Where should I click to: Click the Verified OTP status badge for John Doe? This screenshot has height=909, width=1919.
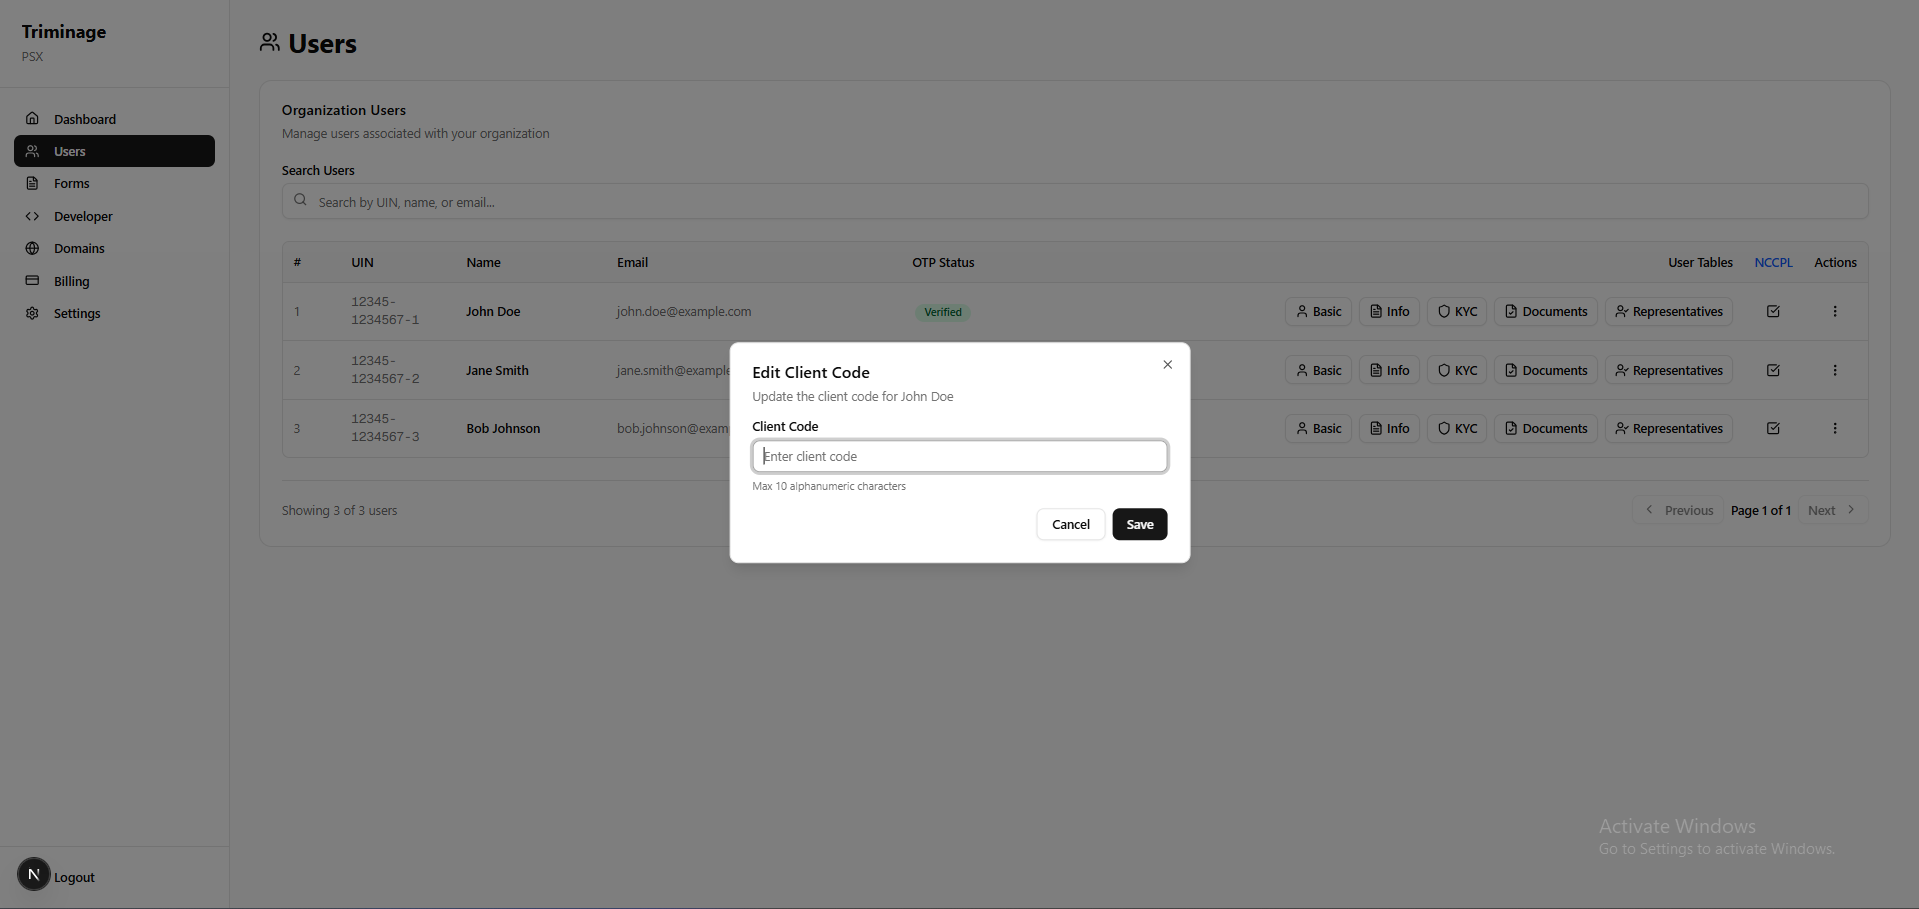[x=942, y=311]
